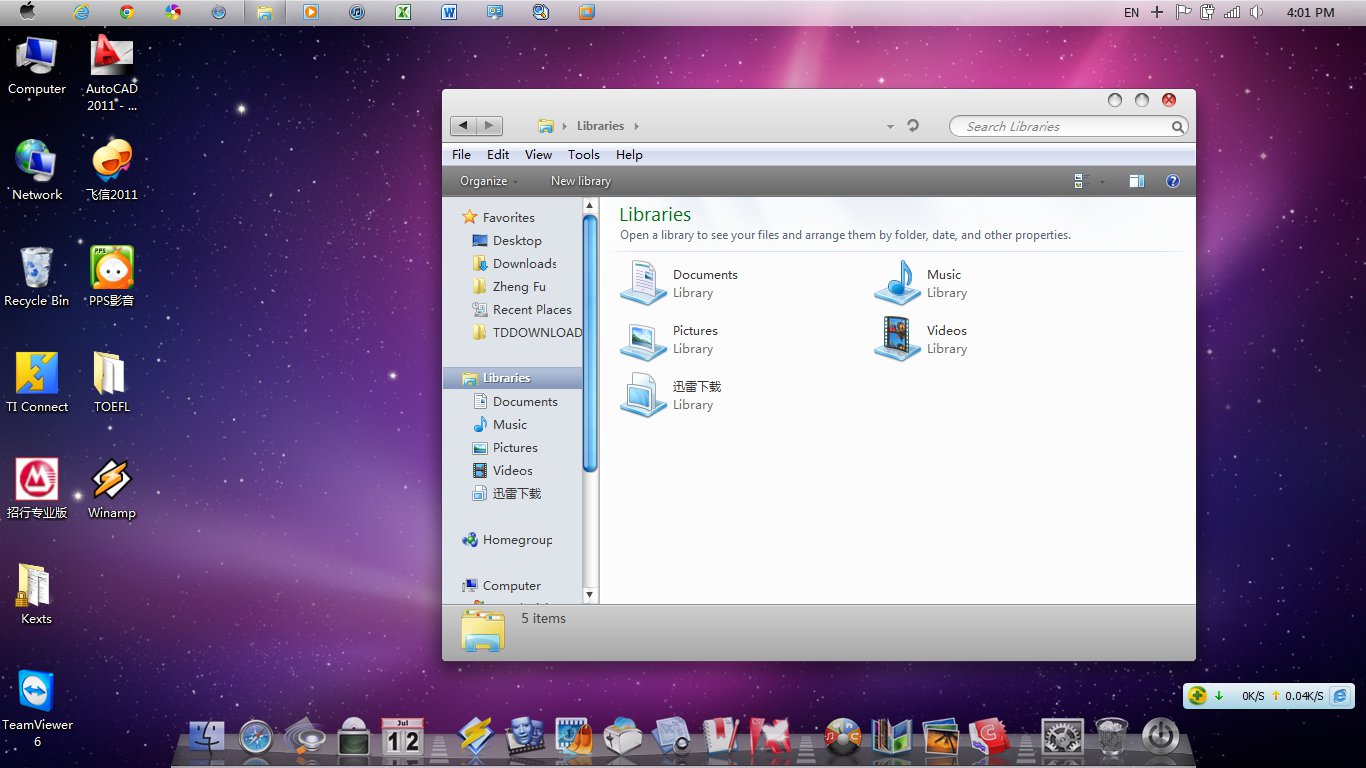Open Word from the top taskbar
Image resolution: width=1366 pixels, height=768 pixels.
449,12
